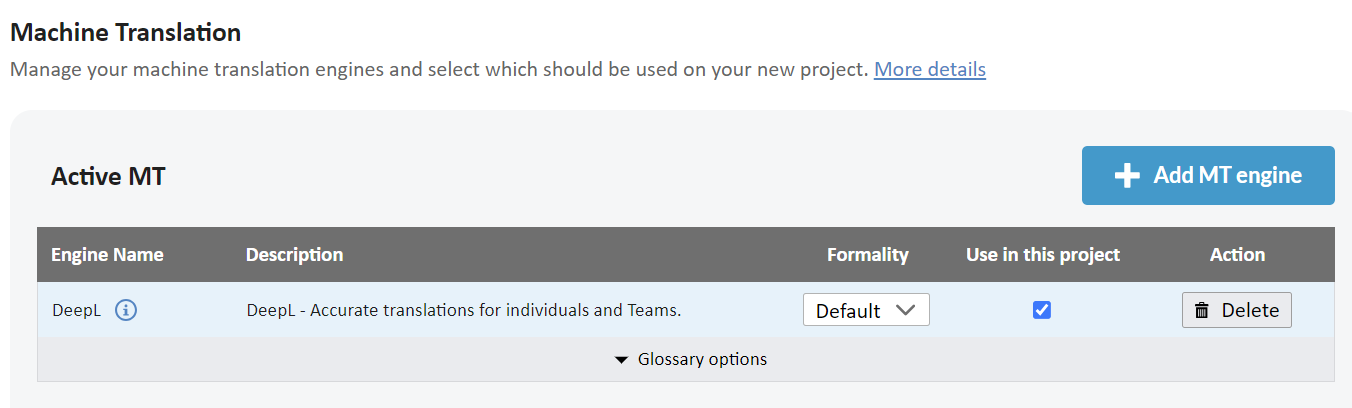1352x408 pixels.
Task: Open the Formality Default dropdown
Action: 866,310
